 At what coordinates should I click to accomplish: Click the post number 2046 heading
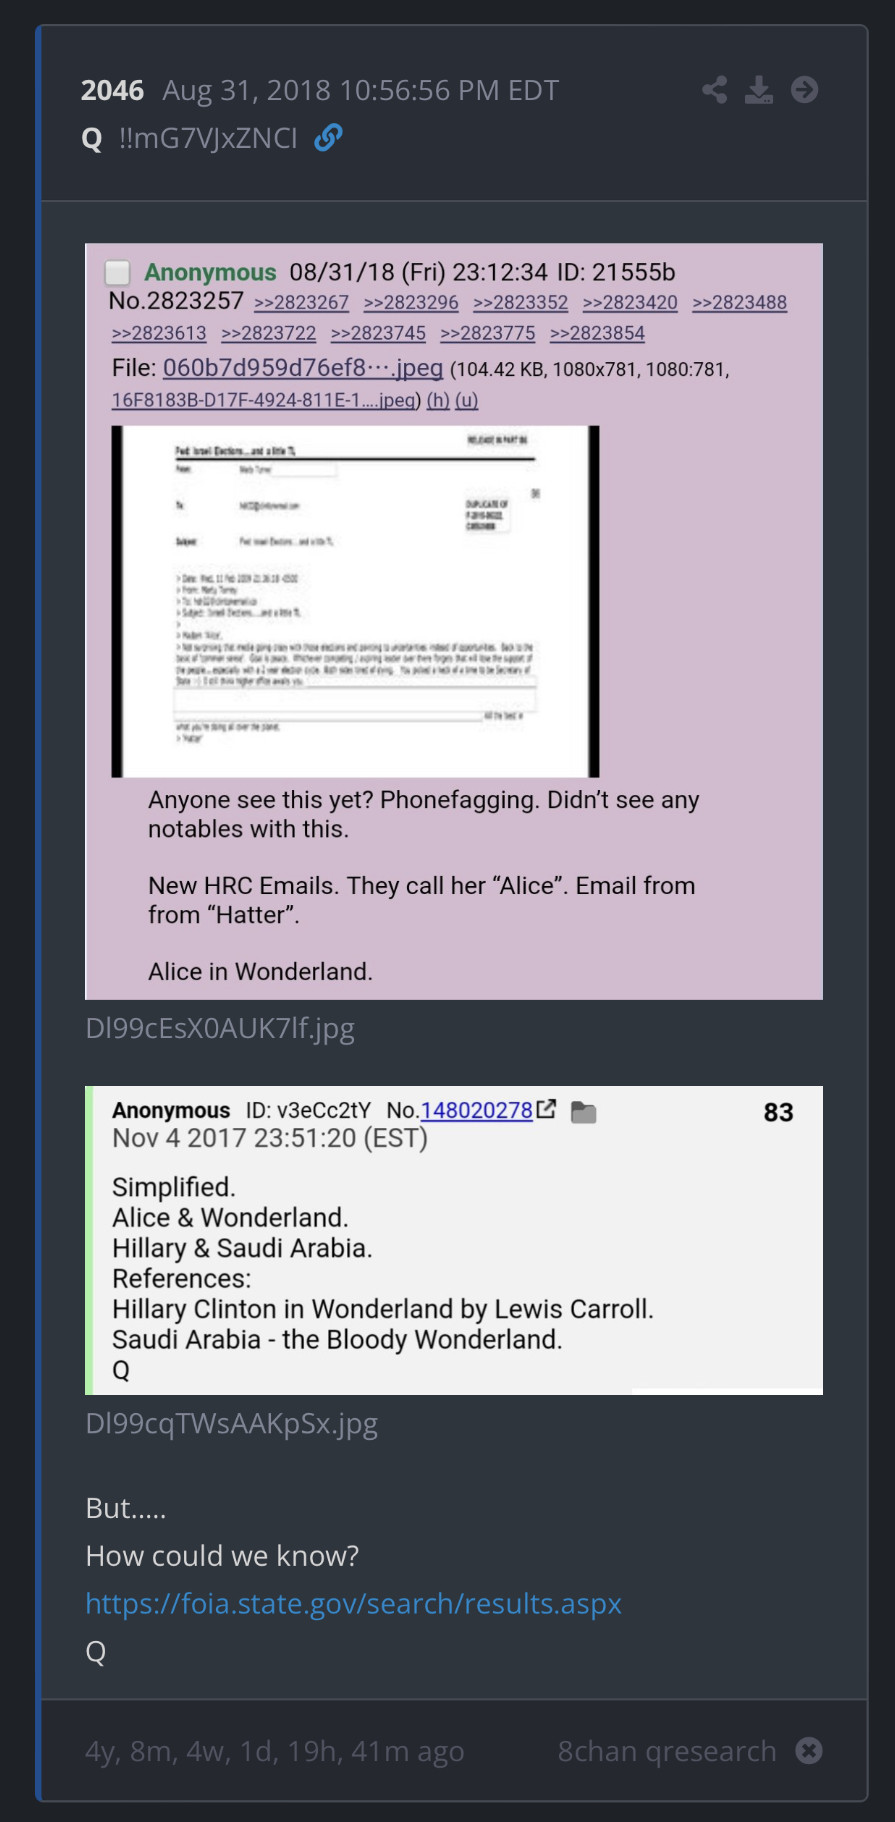pos(112,90)
